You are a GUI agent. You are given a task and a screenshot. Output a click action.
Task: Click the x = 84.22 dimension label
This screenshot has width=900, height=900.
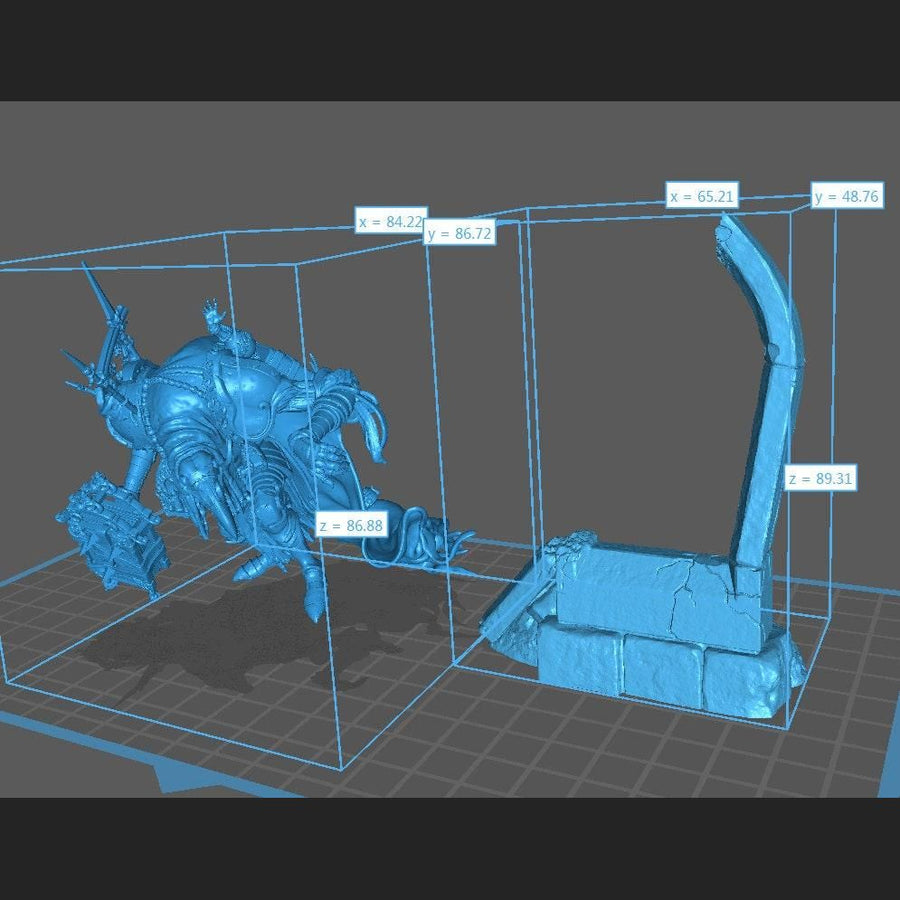click(x=391, y=221)
